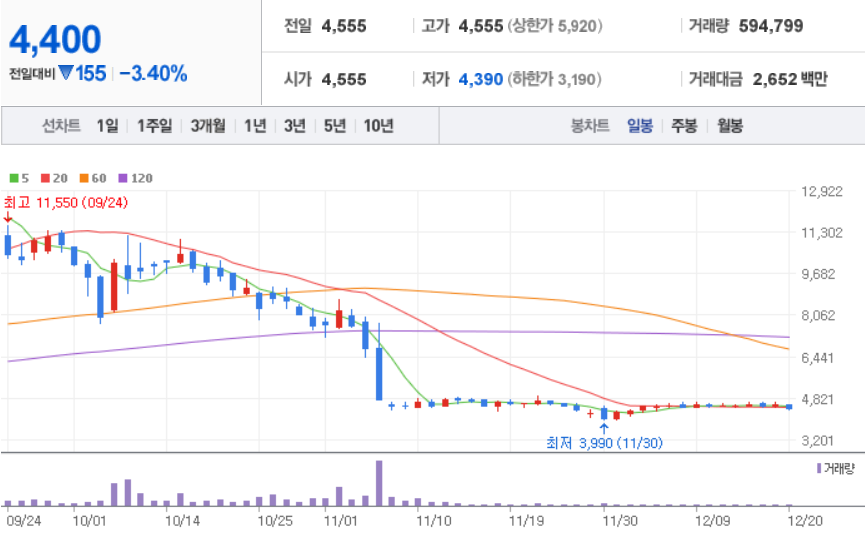This screenshot has width=865, height=543.
Task: Click the 3,201 price axis label
Action: coord(818,441)
